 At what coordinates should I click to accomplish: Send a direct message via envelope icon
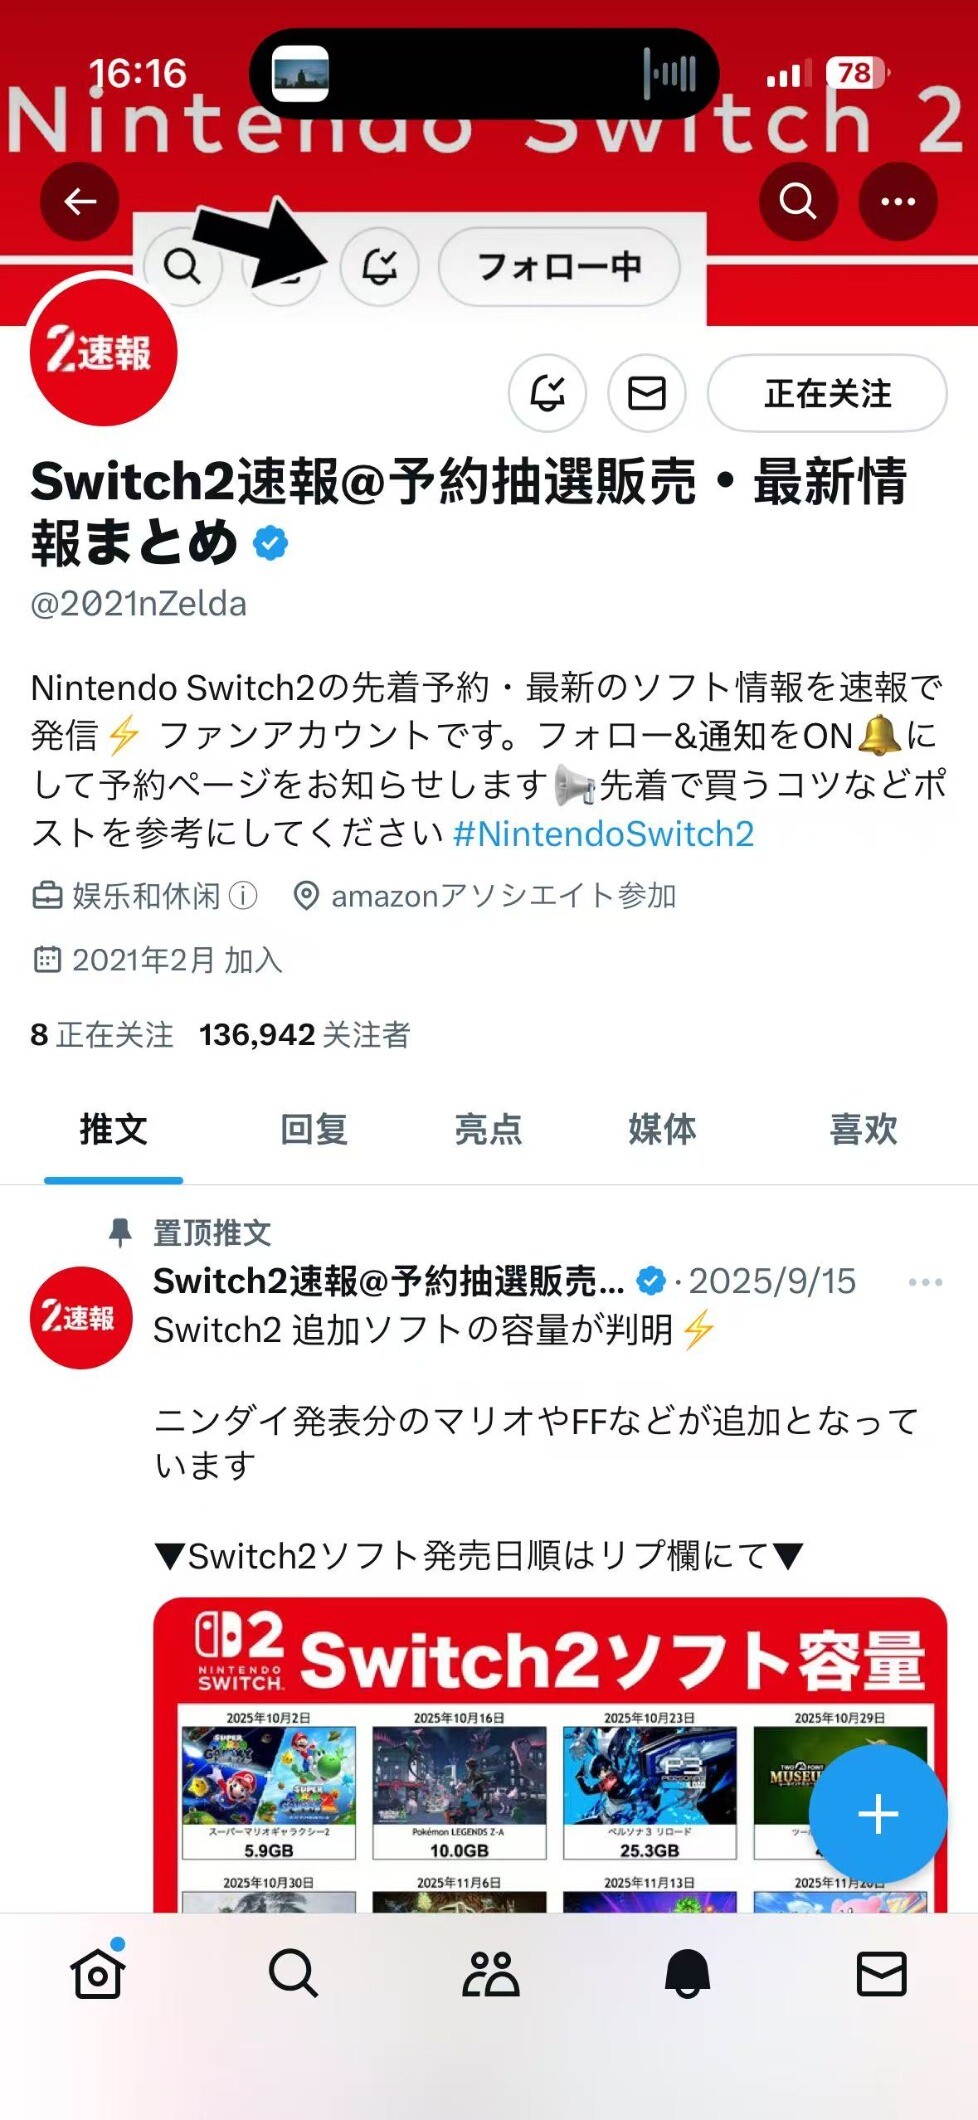646,393
